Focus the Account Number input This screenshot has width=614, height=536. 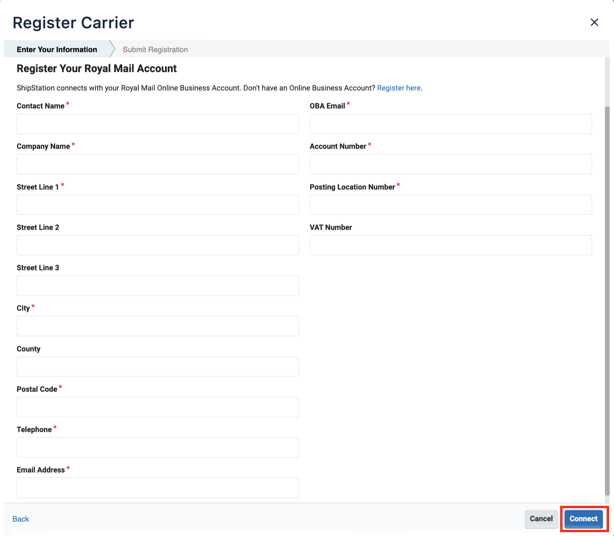tap(450, 164)
